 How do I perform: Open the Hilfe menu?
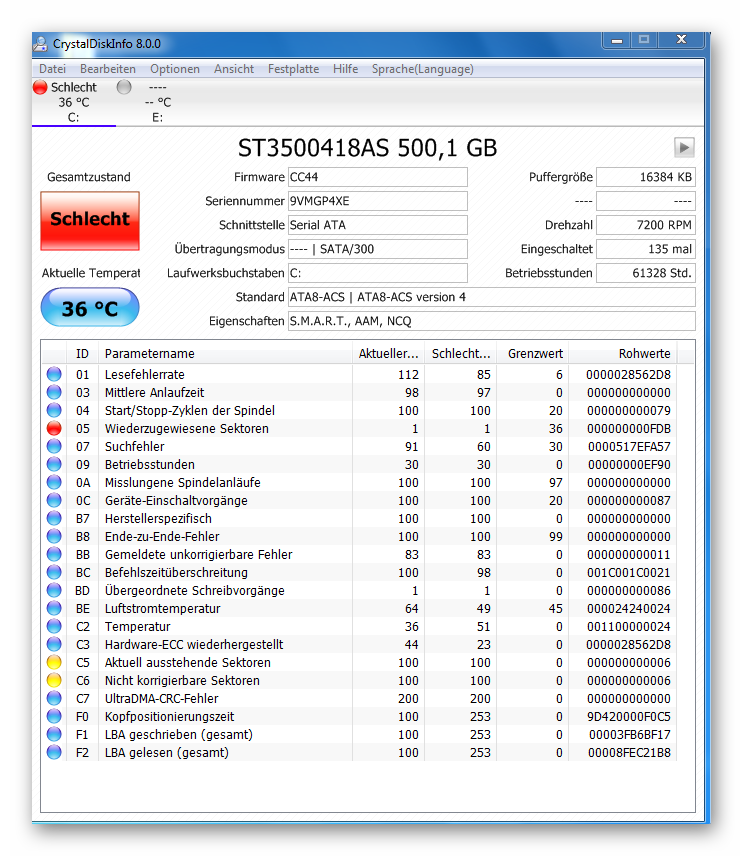346,69
